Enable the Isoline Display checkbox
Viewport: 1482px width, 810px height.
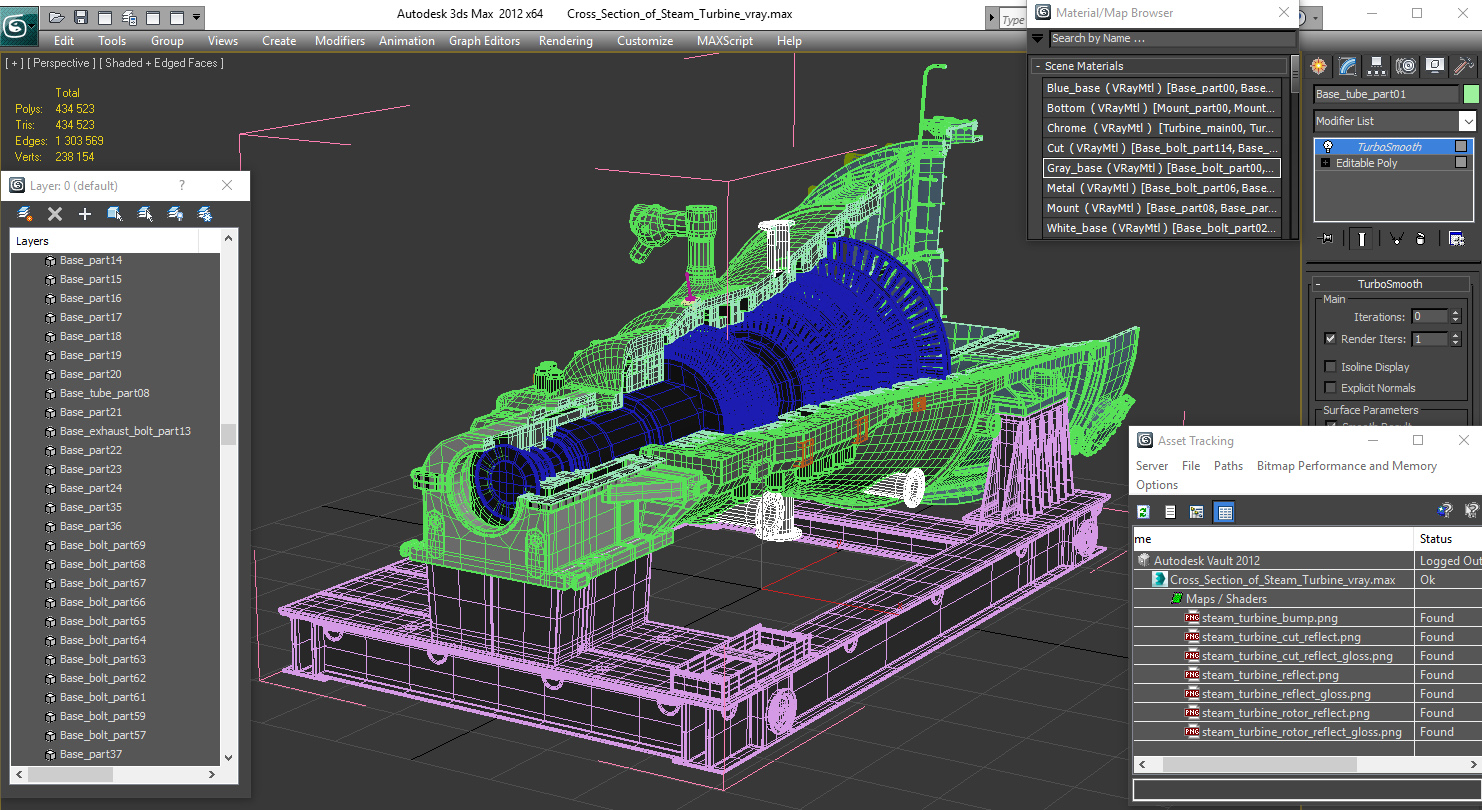coord(1330,367)
